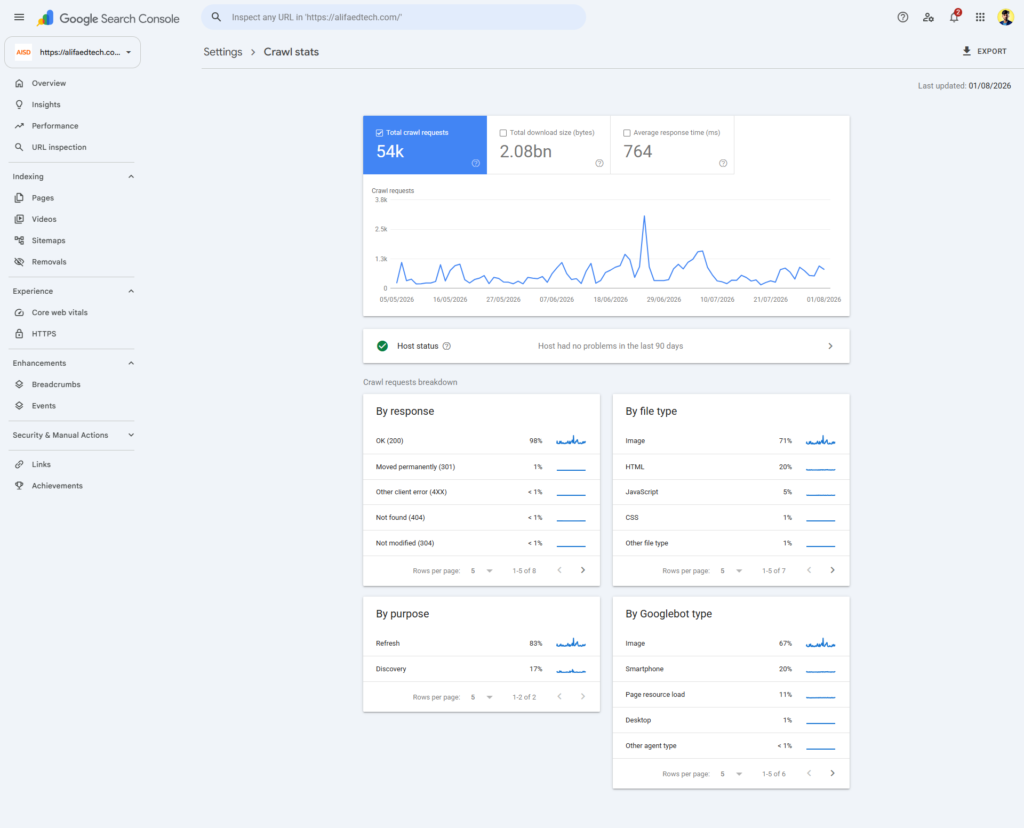
Task: Go to next page in By response table
Action: click(583, 570)
